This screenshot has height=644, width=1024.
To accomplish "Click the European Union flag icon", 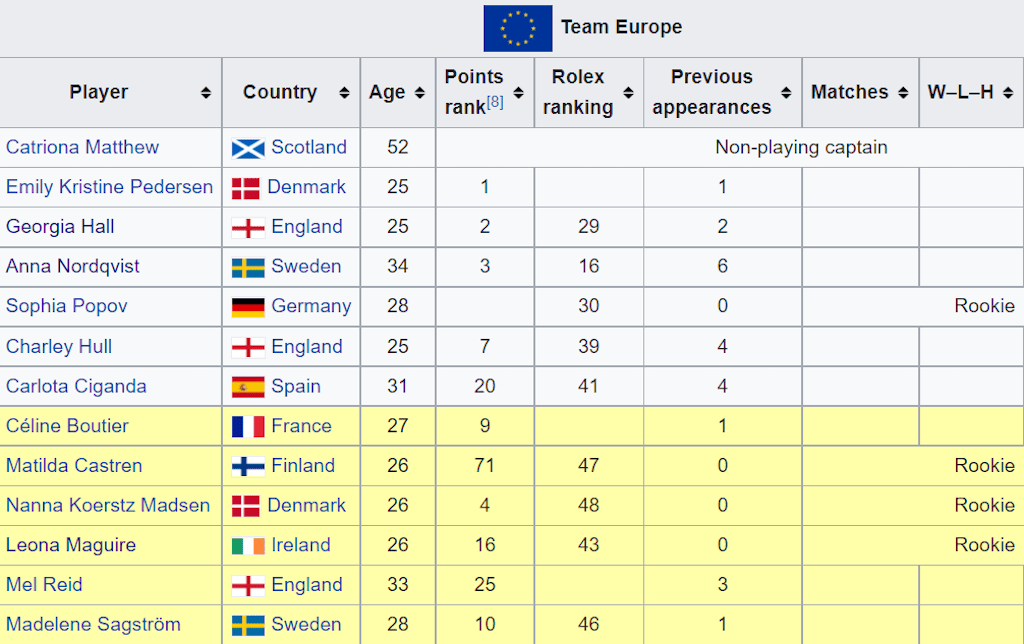I will [517, 28].
